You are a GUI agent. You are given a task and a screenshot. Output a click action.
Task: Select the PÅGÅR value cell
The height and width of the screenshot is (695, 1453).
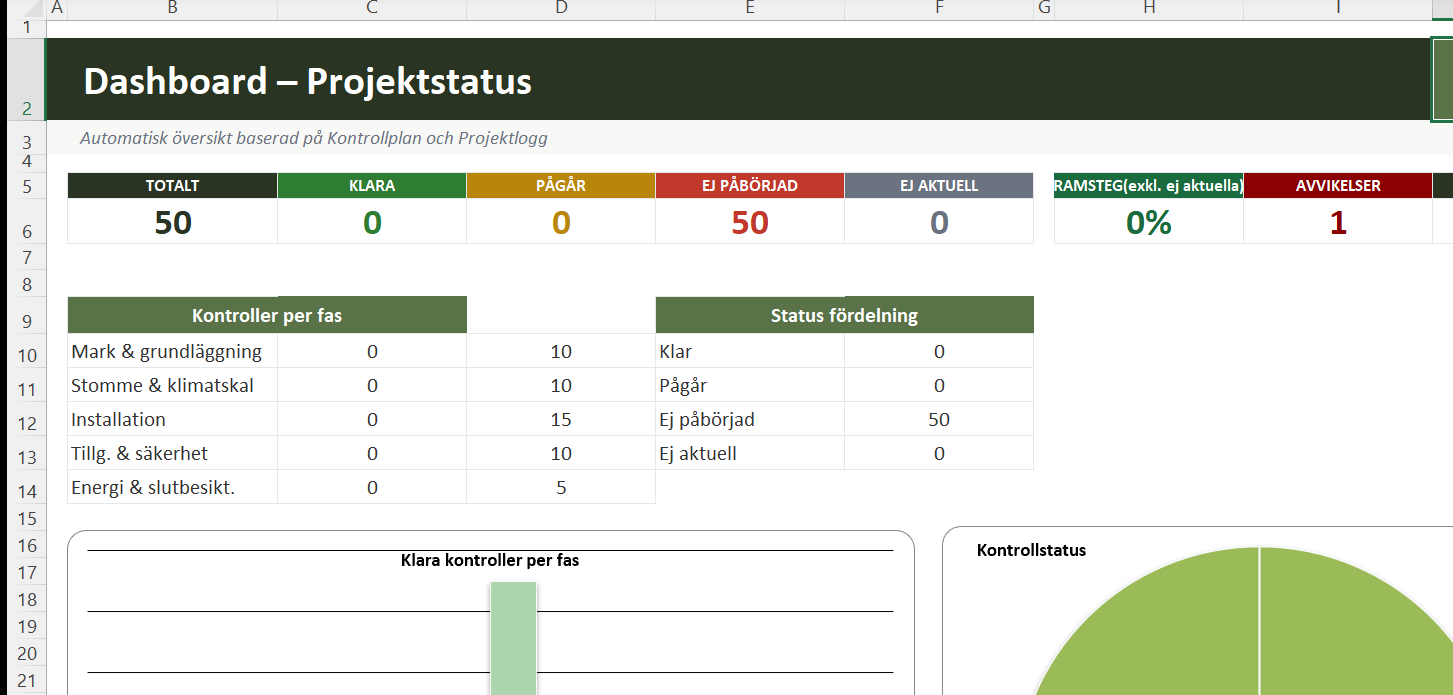(x=561, y=221)
